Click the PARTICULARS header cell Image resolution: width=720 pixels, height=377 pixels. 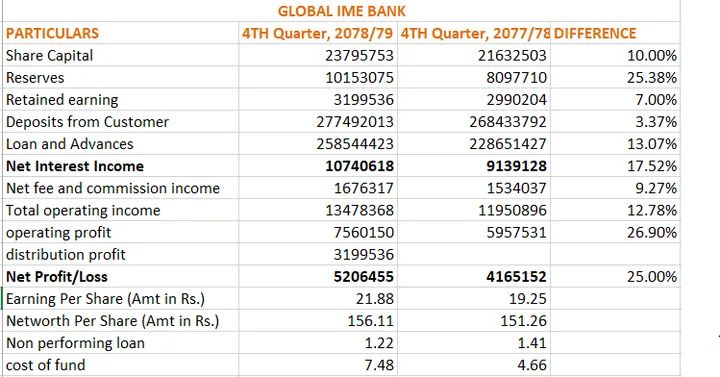pyautogui.click(x=120, y=33)
